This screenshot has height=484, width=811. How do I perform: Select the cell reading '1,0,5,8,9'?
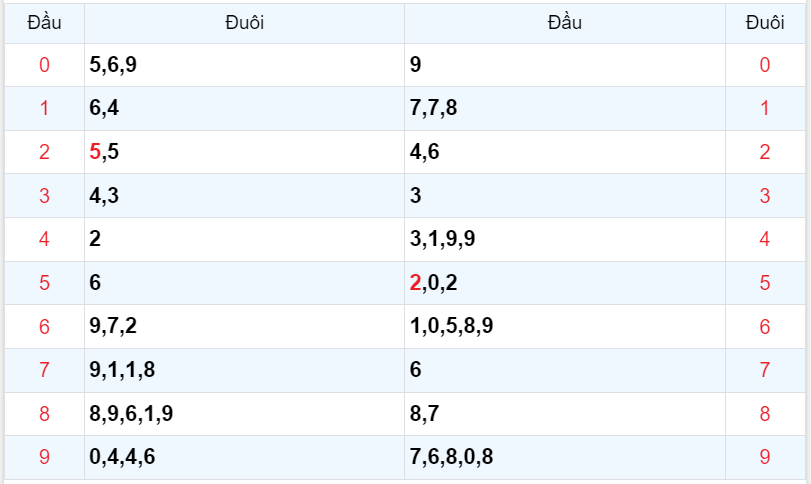click(x=451, y=326)
